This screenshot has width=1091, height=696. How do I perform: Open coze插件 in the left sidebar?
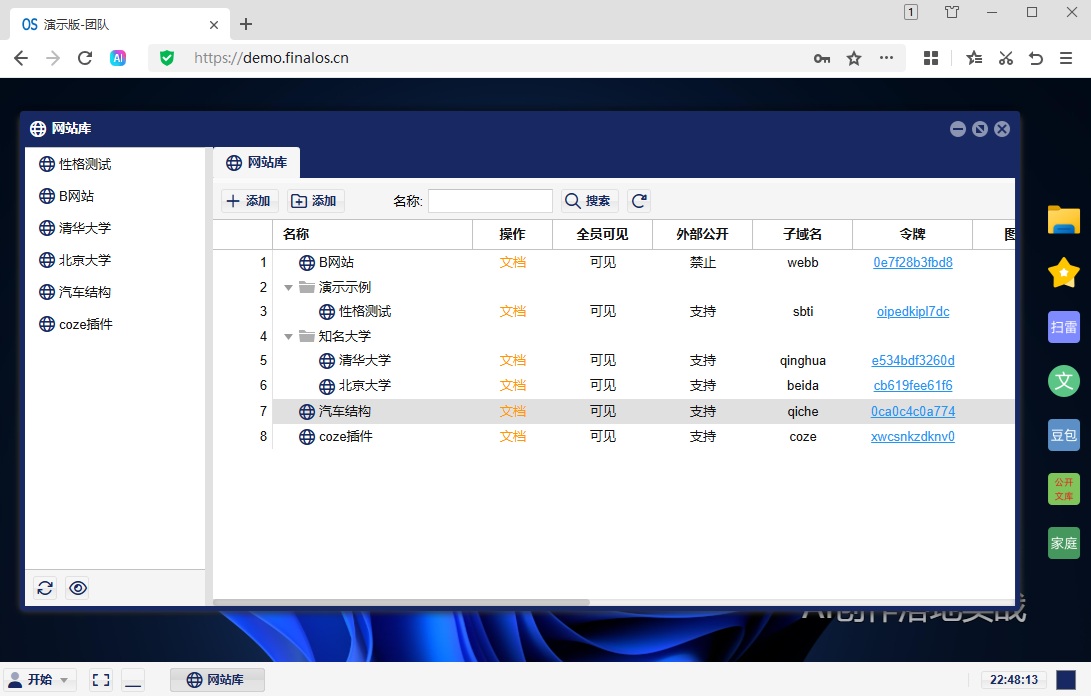(x=76, y=324)
